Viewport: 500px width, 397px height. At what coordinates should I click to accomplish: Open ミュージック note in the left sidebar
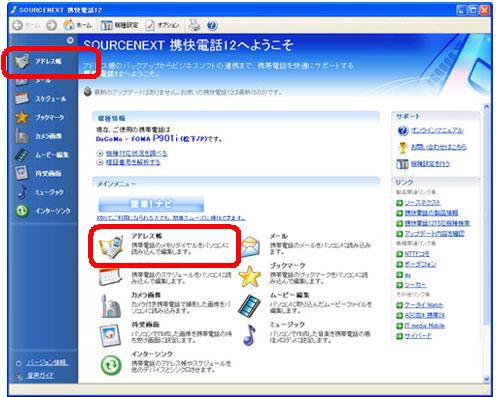coord(40,192)
